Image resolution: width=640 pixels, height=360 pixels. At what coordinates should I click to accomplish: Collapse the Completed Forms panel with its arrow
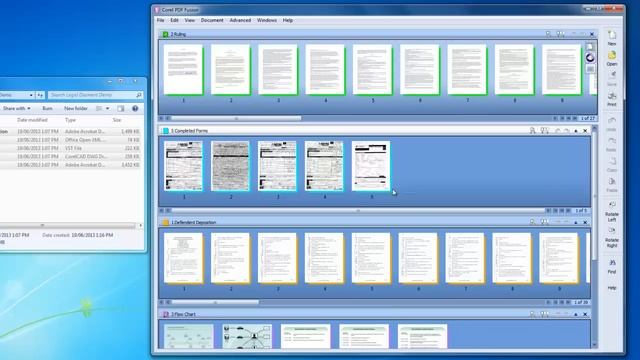pos(576,131)
